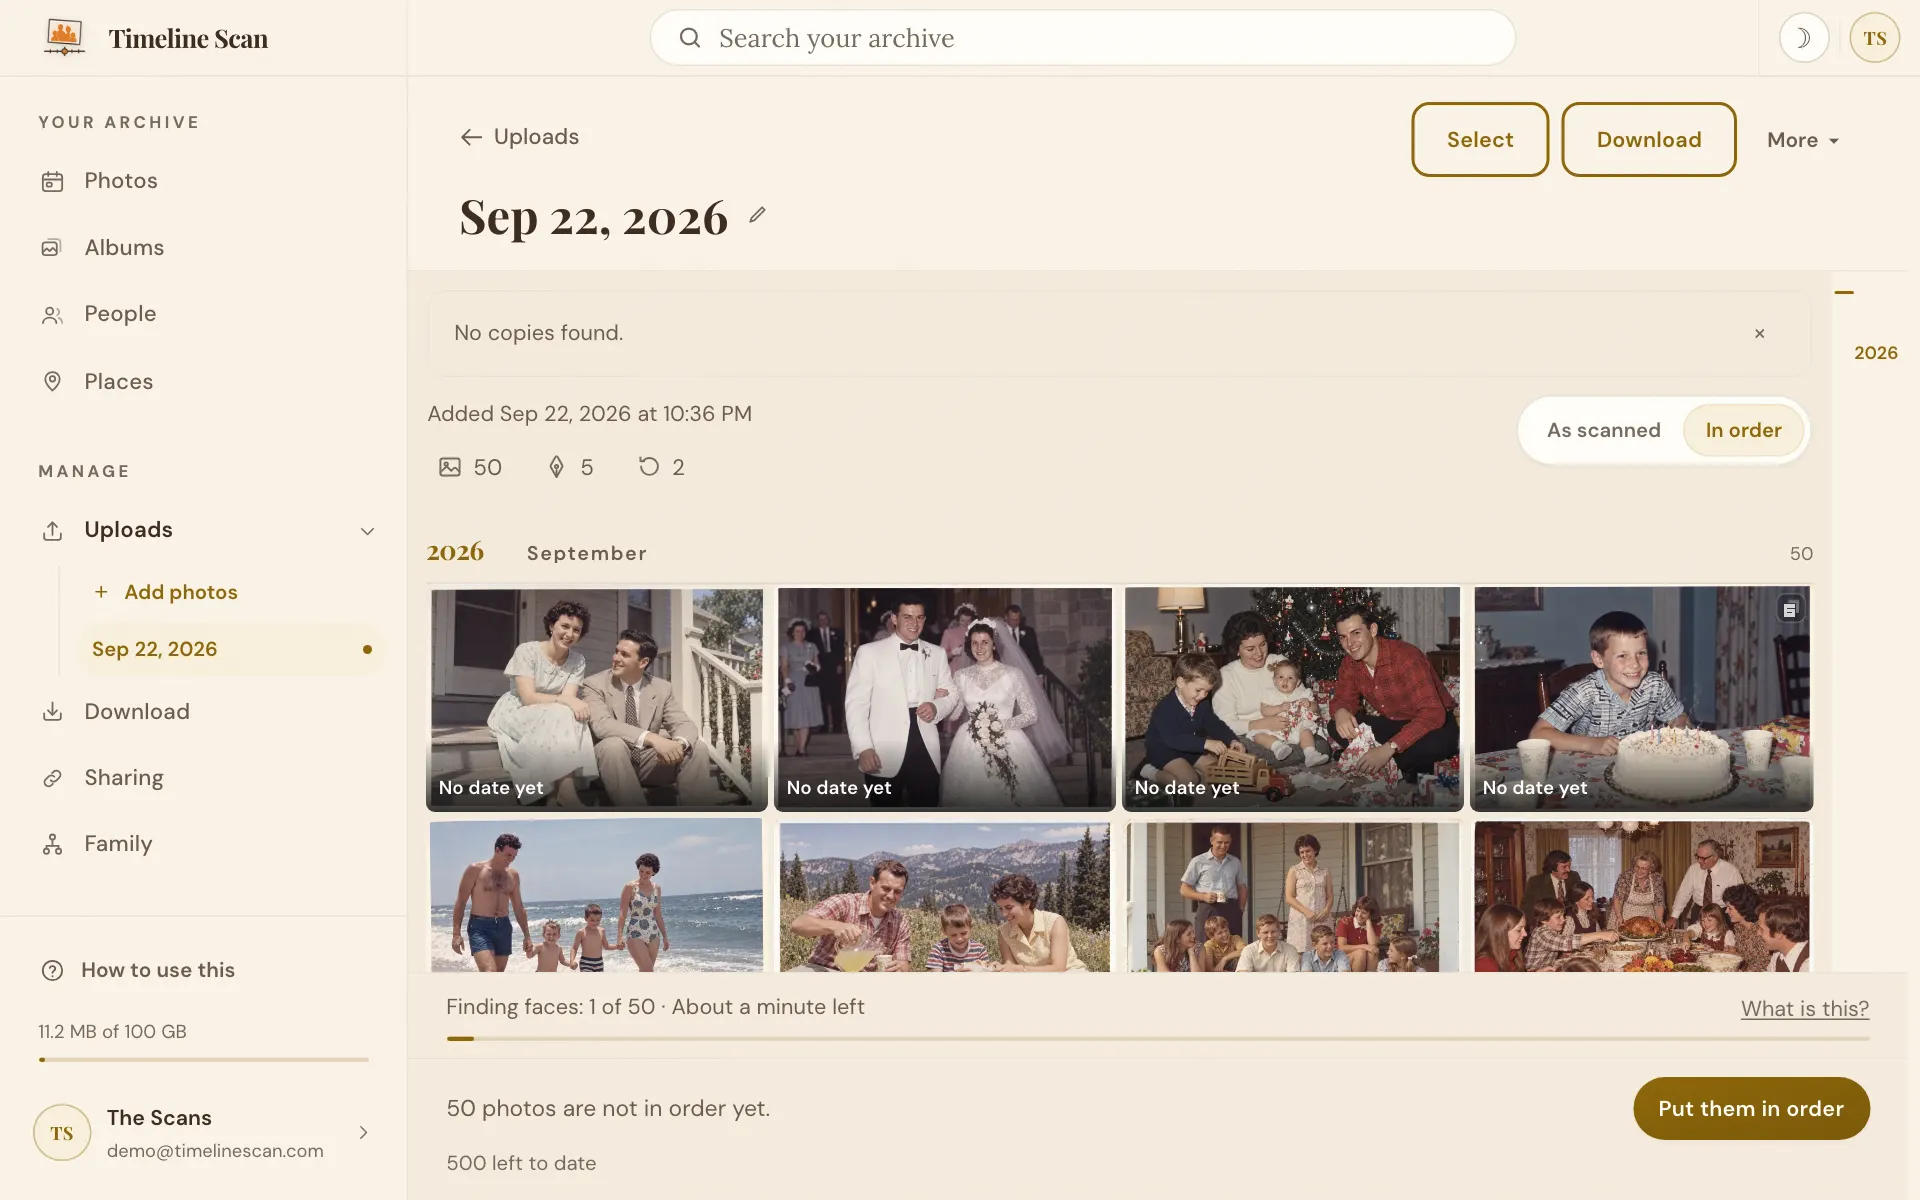Click the Uploads upload-arrow icon in the sidebar

tap(52, 530)
